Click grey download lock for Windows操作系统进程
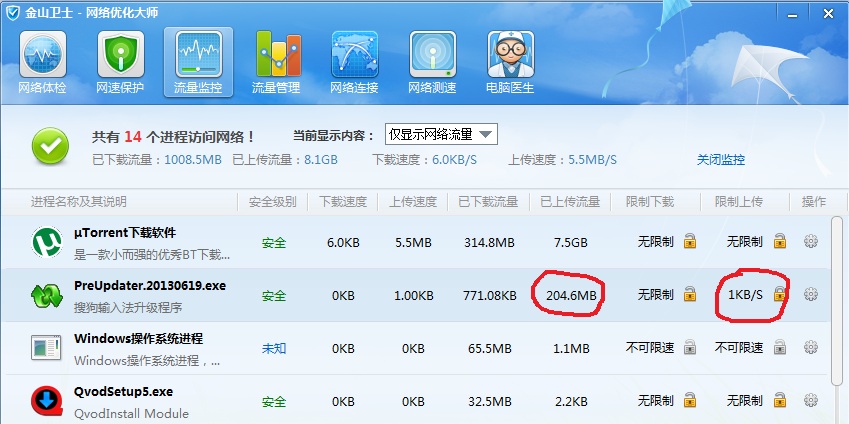The image size is (849, 424). 690,347
